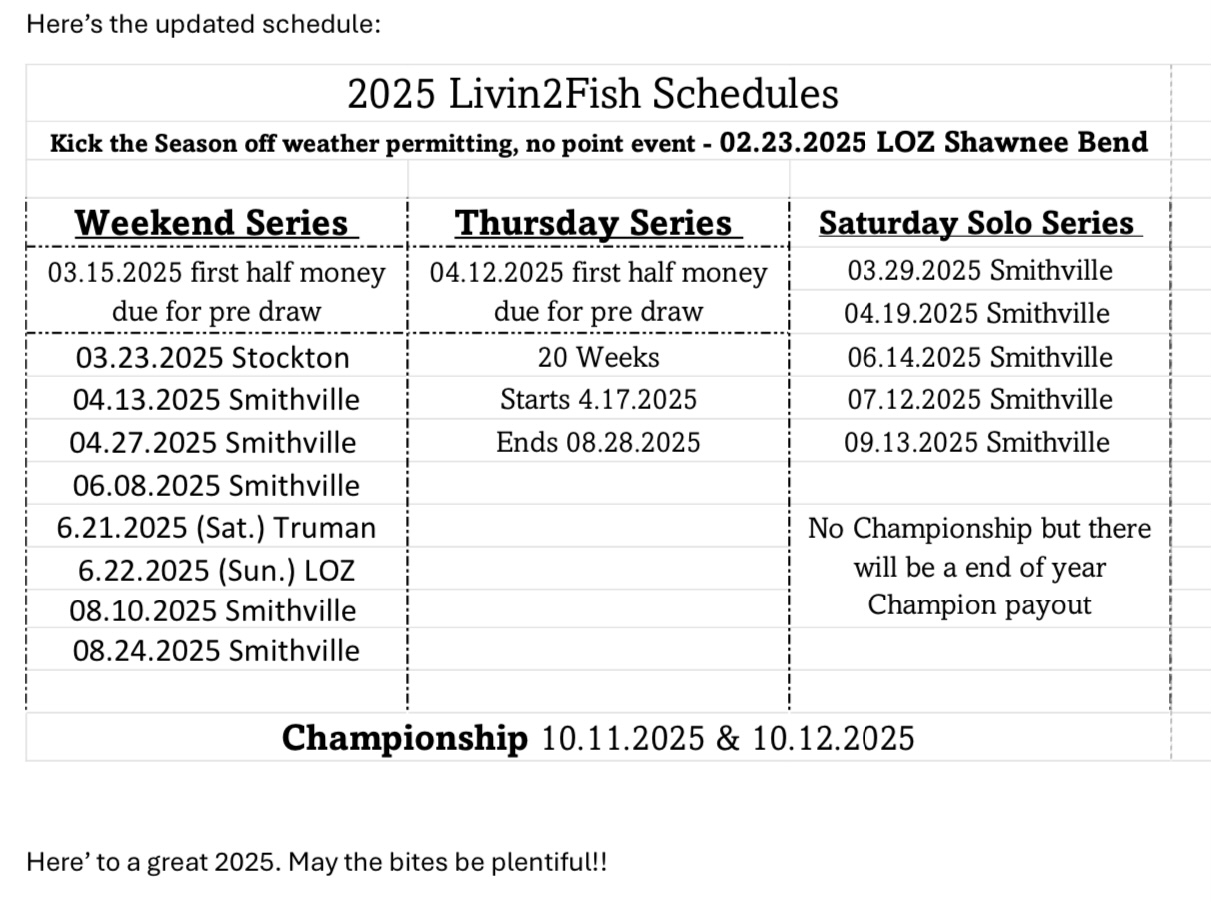Select the 6.22.2025 (Sun.) LOZ row
Viewport: 1211px width, 902px height.
click(216, 571)
